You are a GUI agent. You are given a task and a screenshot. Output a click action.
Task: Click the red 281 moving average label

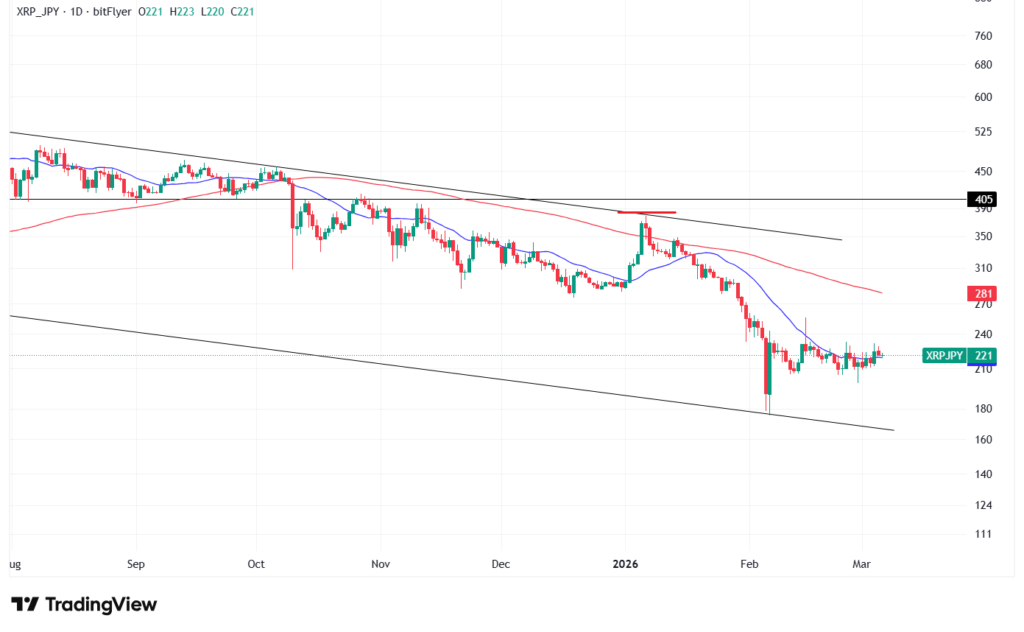click(x=984, y=293)
